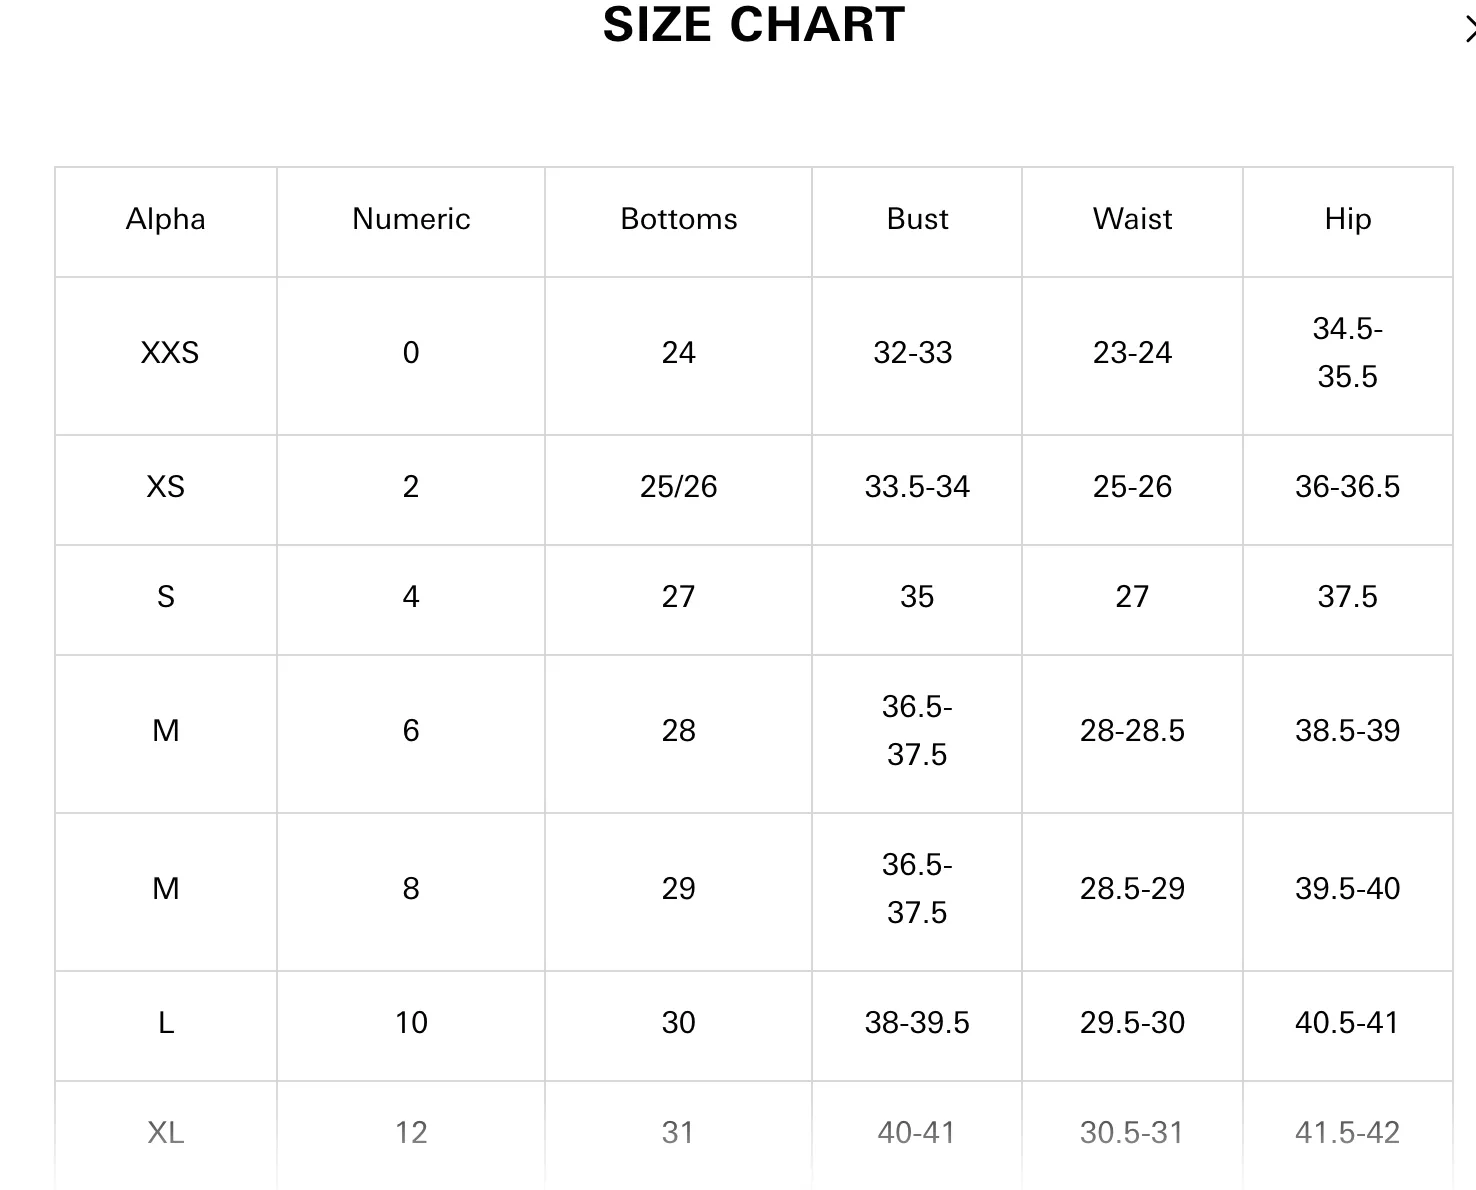Click the Alpha column header
This screenshot has height=1190, width=1476.
click(166, 219)
